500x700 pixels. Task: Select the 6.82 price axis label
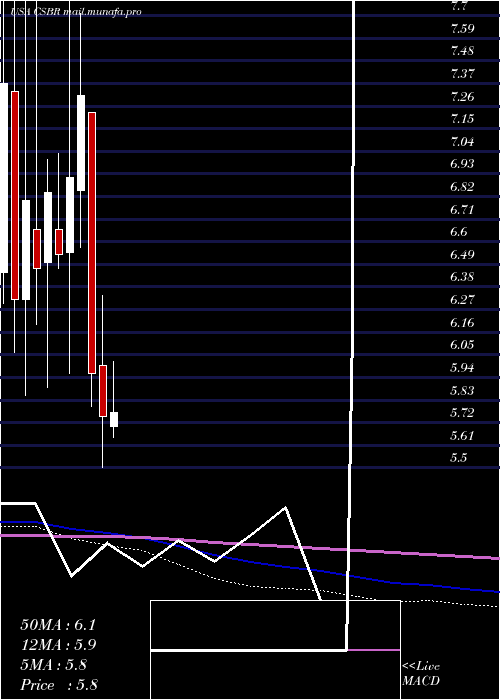tap(462, 187)
